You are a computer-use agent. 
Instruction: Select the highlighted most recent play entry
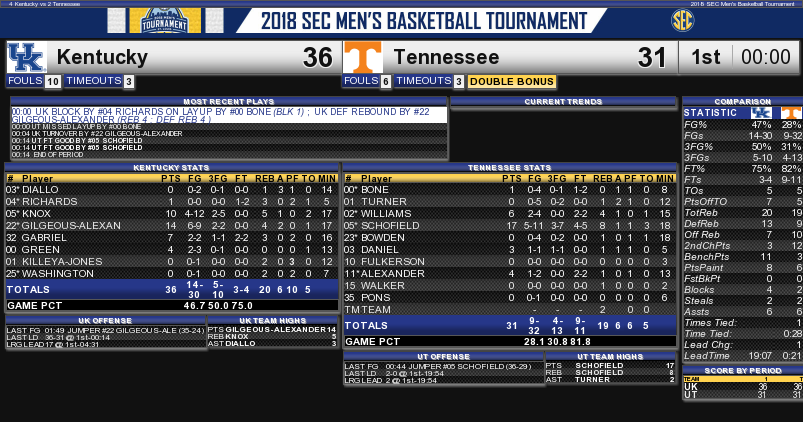(229, 115)
